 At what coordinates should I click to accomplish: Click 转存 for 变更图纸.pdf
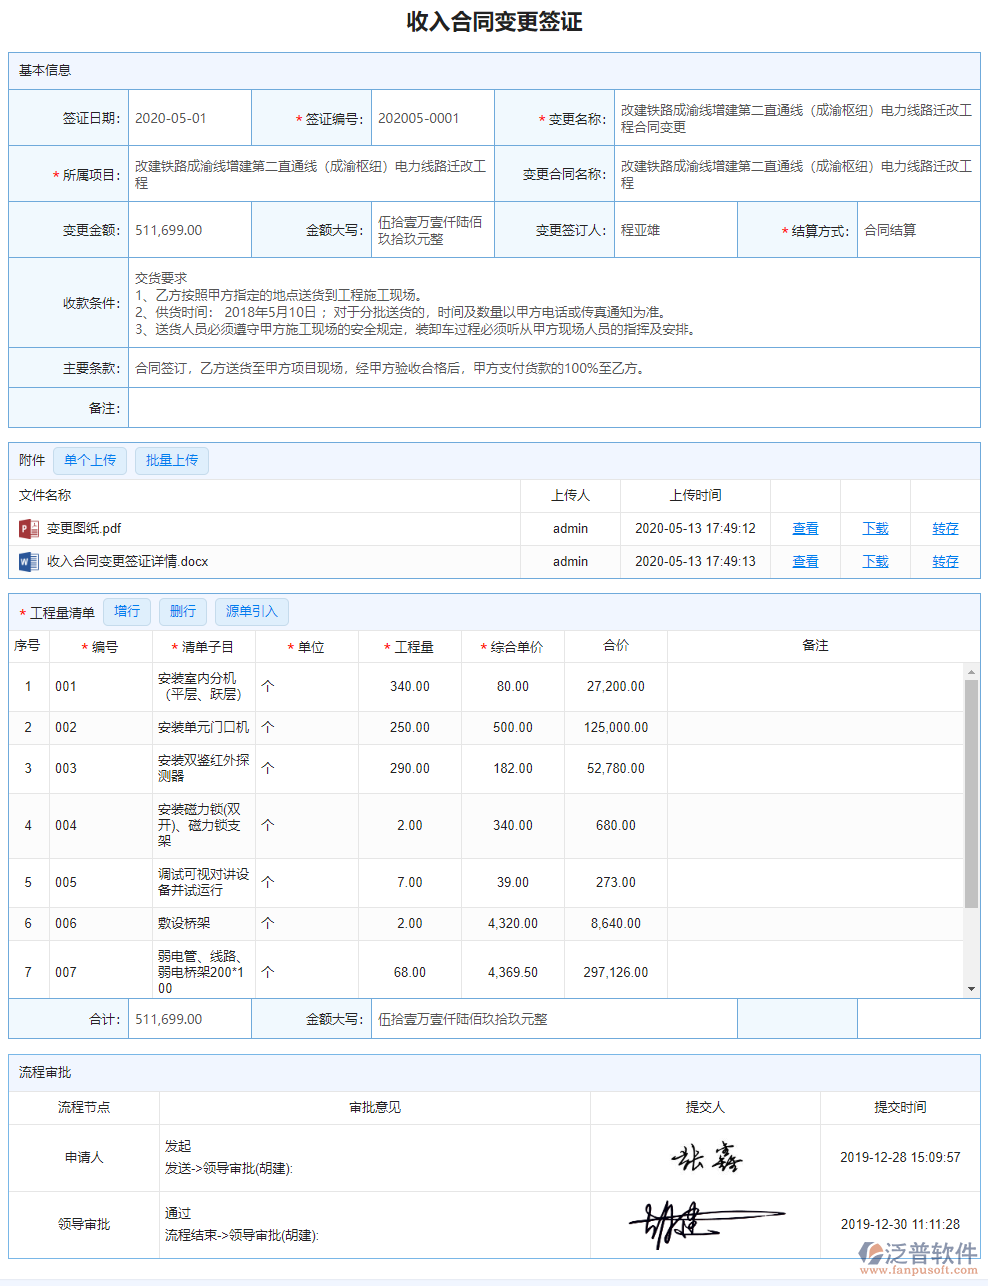(x=944, y=528)
